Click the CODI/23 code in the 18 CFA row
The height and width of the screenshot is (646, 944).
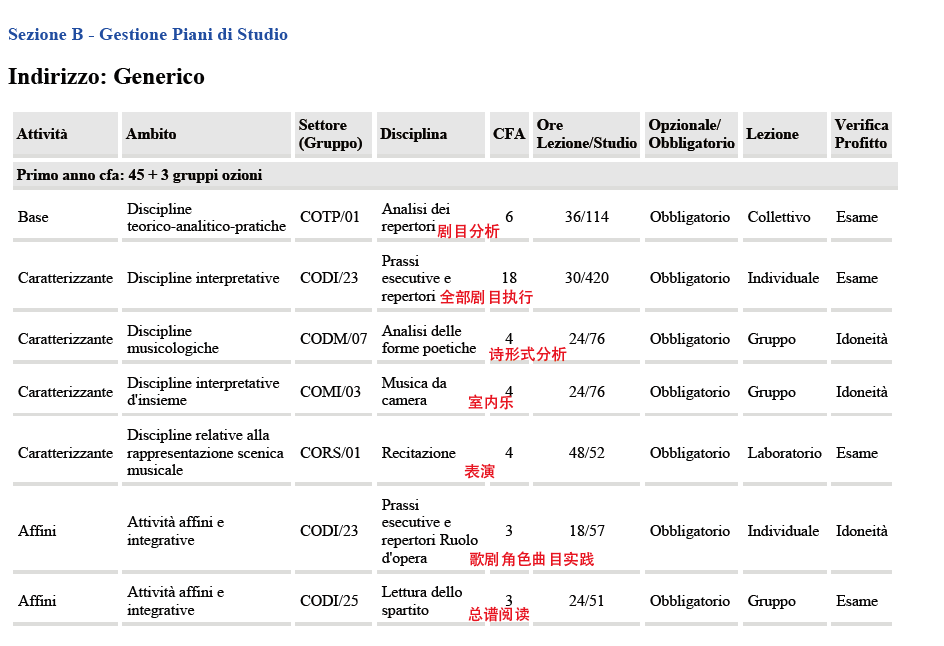tap(329, 278)
